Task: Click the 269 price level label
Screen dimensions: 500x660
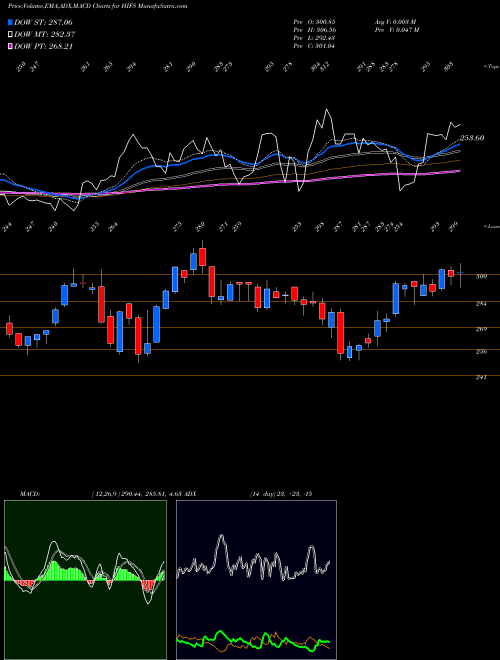Action: [x=481, y=329]
